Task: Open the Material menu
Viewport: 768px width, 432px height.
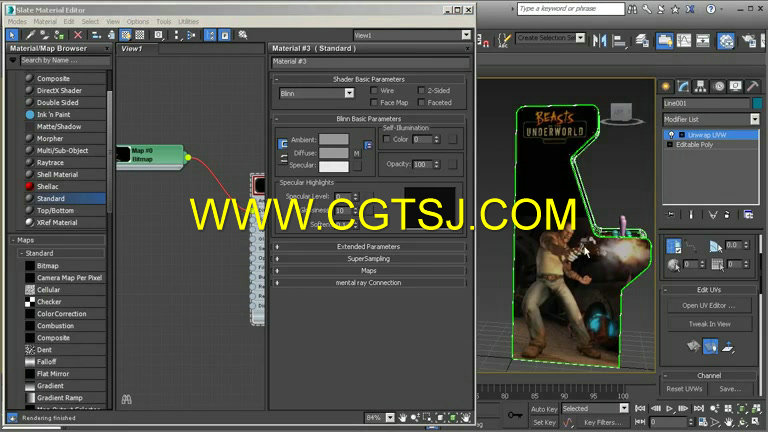Action: [x=45, y=22]
